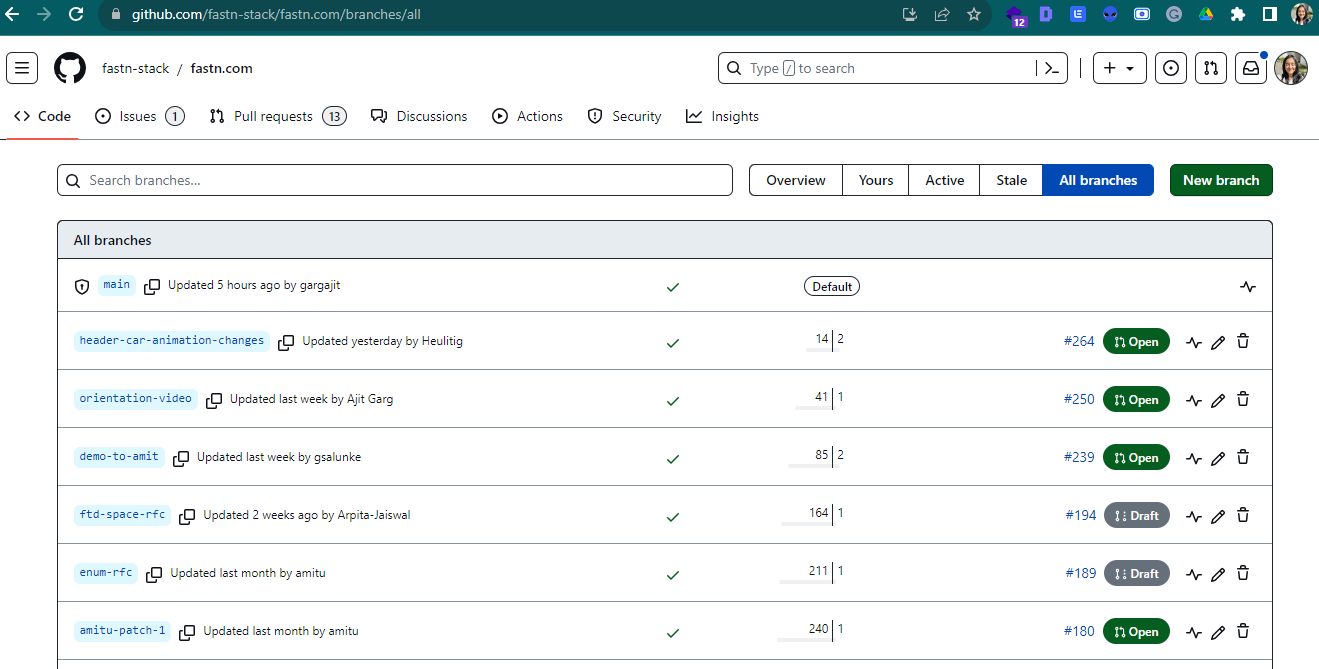1319x669 pixels.
Task: Open the Discussions tab
Action: 419,116
